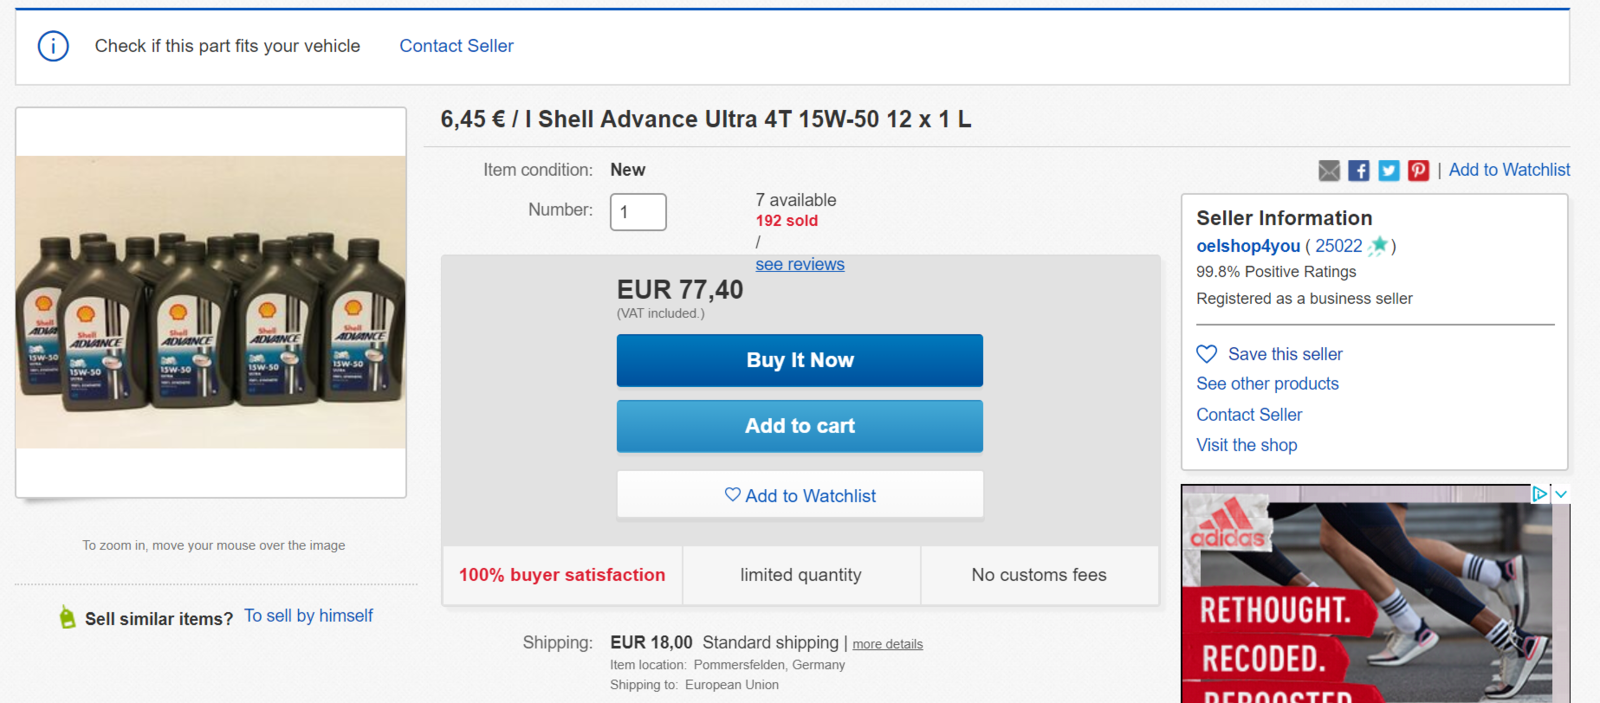This screenshot has height=703, width=1600.
Task: Click the info circle icon
Action: (x=53, y=46)
